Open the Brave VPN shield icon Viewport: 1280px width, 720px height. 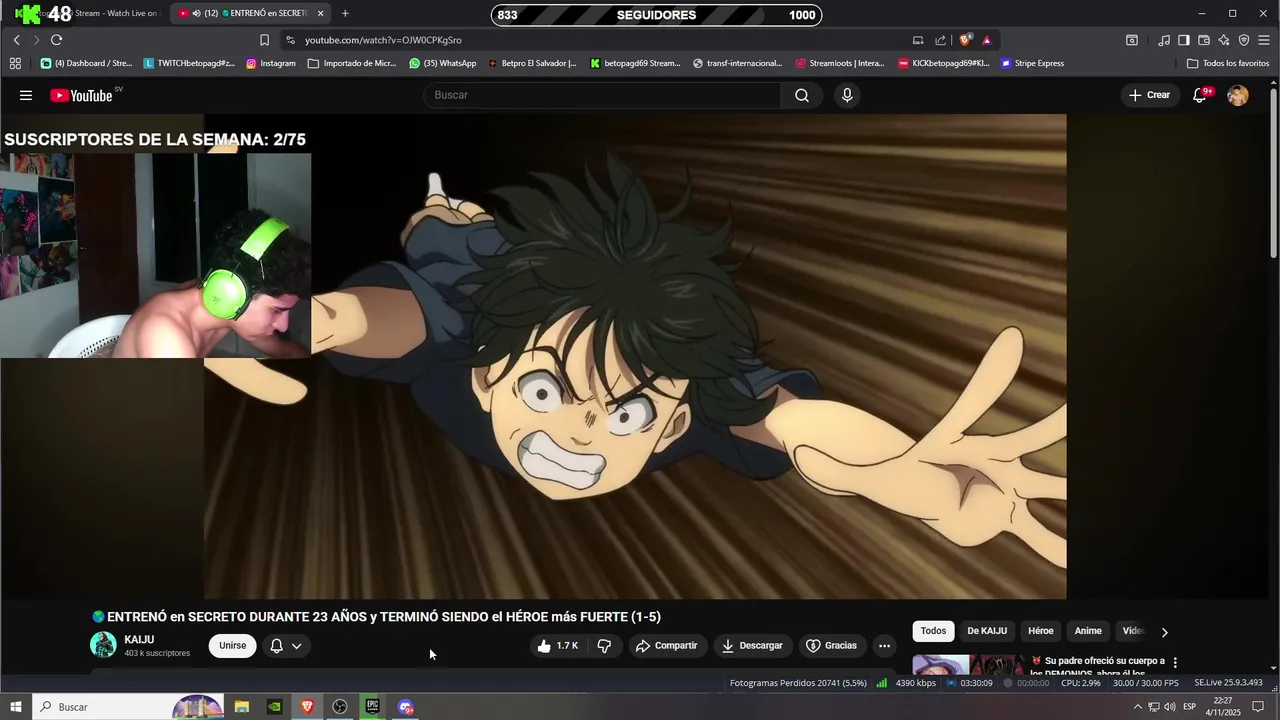coord(1244,40)
